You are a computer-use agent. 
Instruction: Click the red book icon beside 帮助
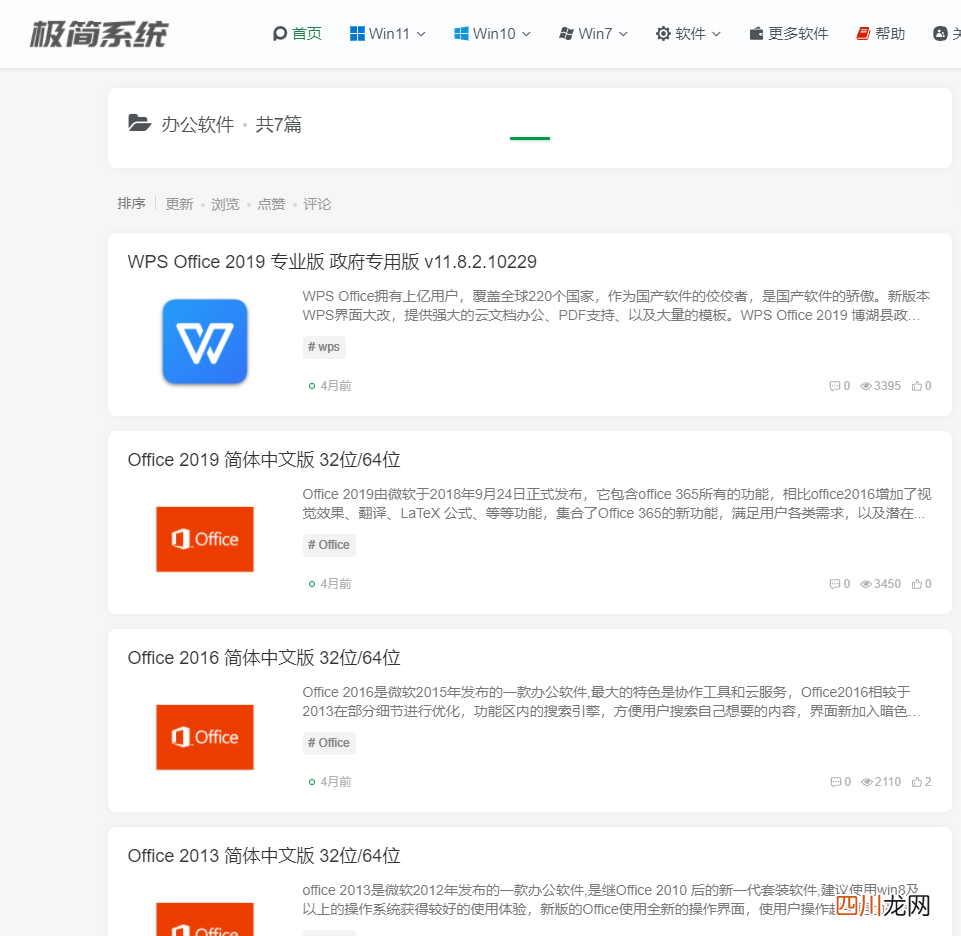863,34
